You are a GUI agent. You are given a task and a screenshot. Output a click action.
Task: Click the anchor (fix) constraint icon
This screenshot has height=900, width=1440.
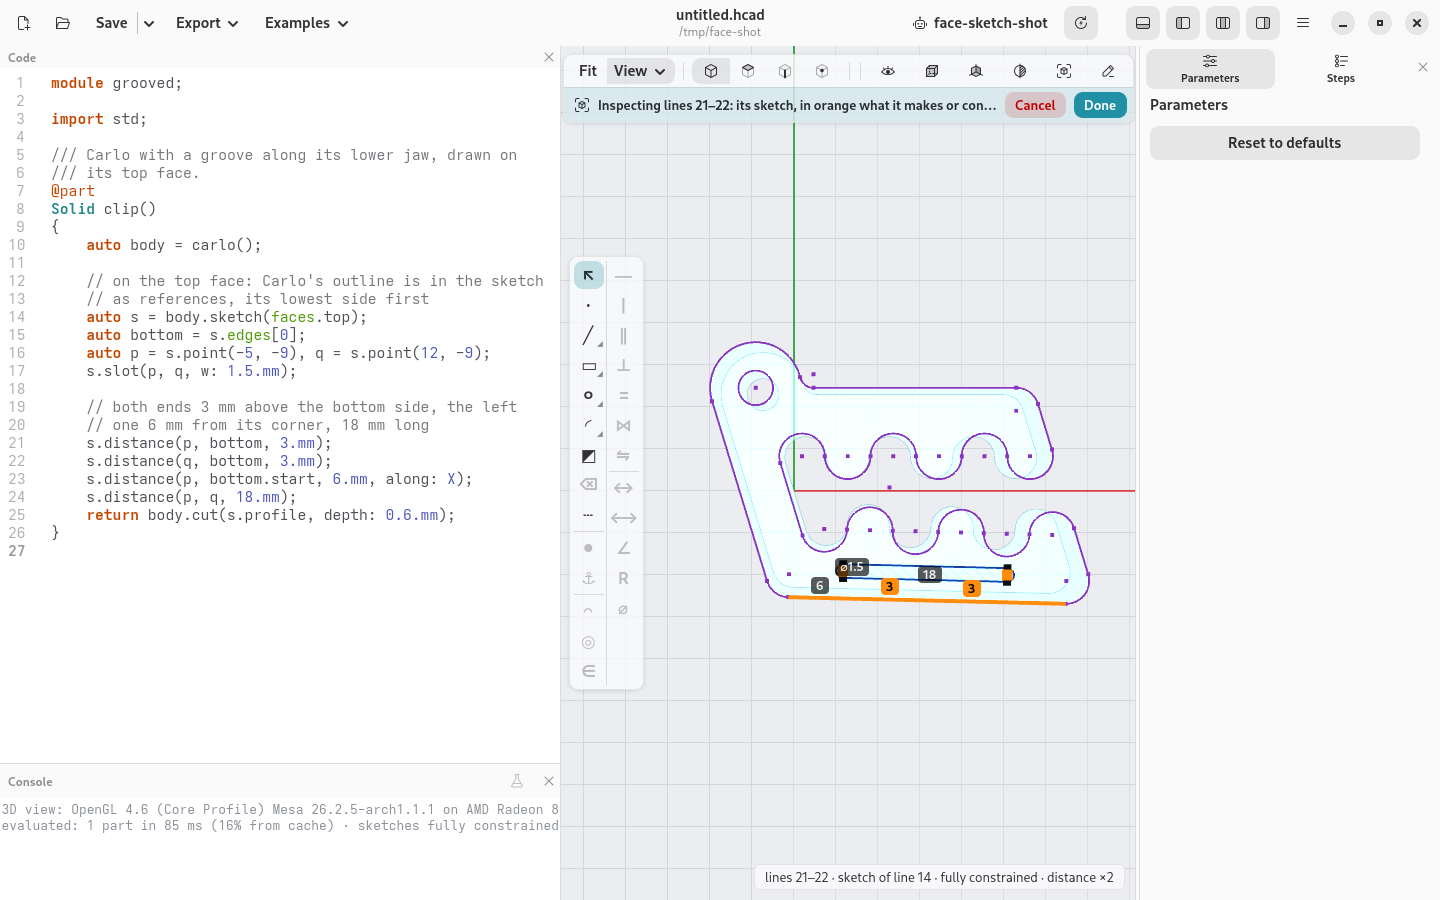pyautogui.click(x=588, y=578)
